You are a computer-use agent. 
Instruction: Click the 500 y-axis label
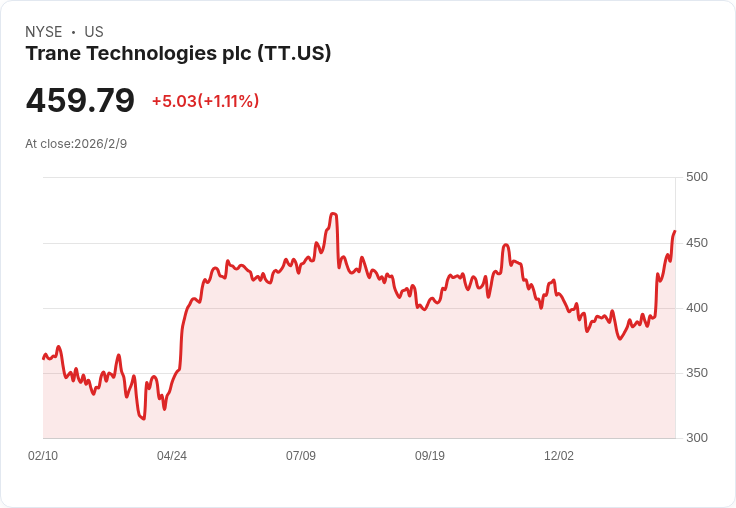pos(696,177)
